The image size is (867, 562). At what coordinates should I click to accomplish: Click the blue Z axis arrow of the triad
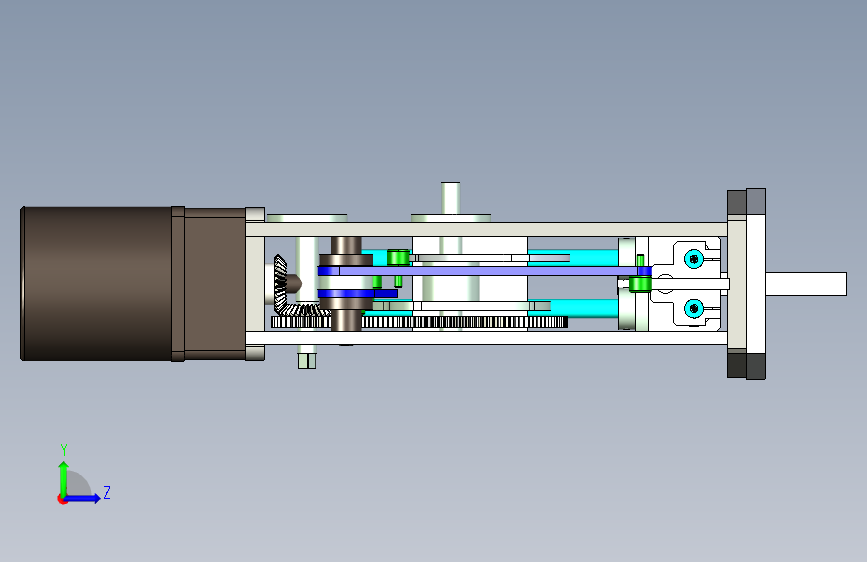pyautogui.click(x=83, y=498)
